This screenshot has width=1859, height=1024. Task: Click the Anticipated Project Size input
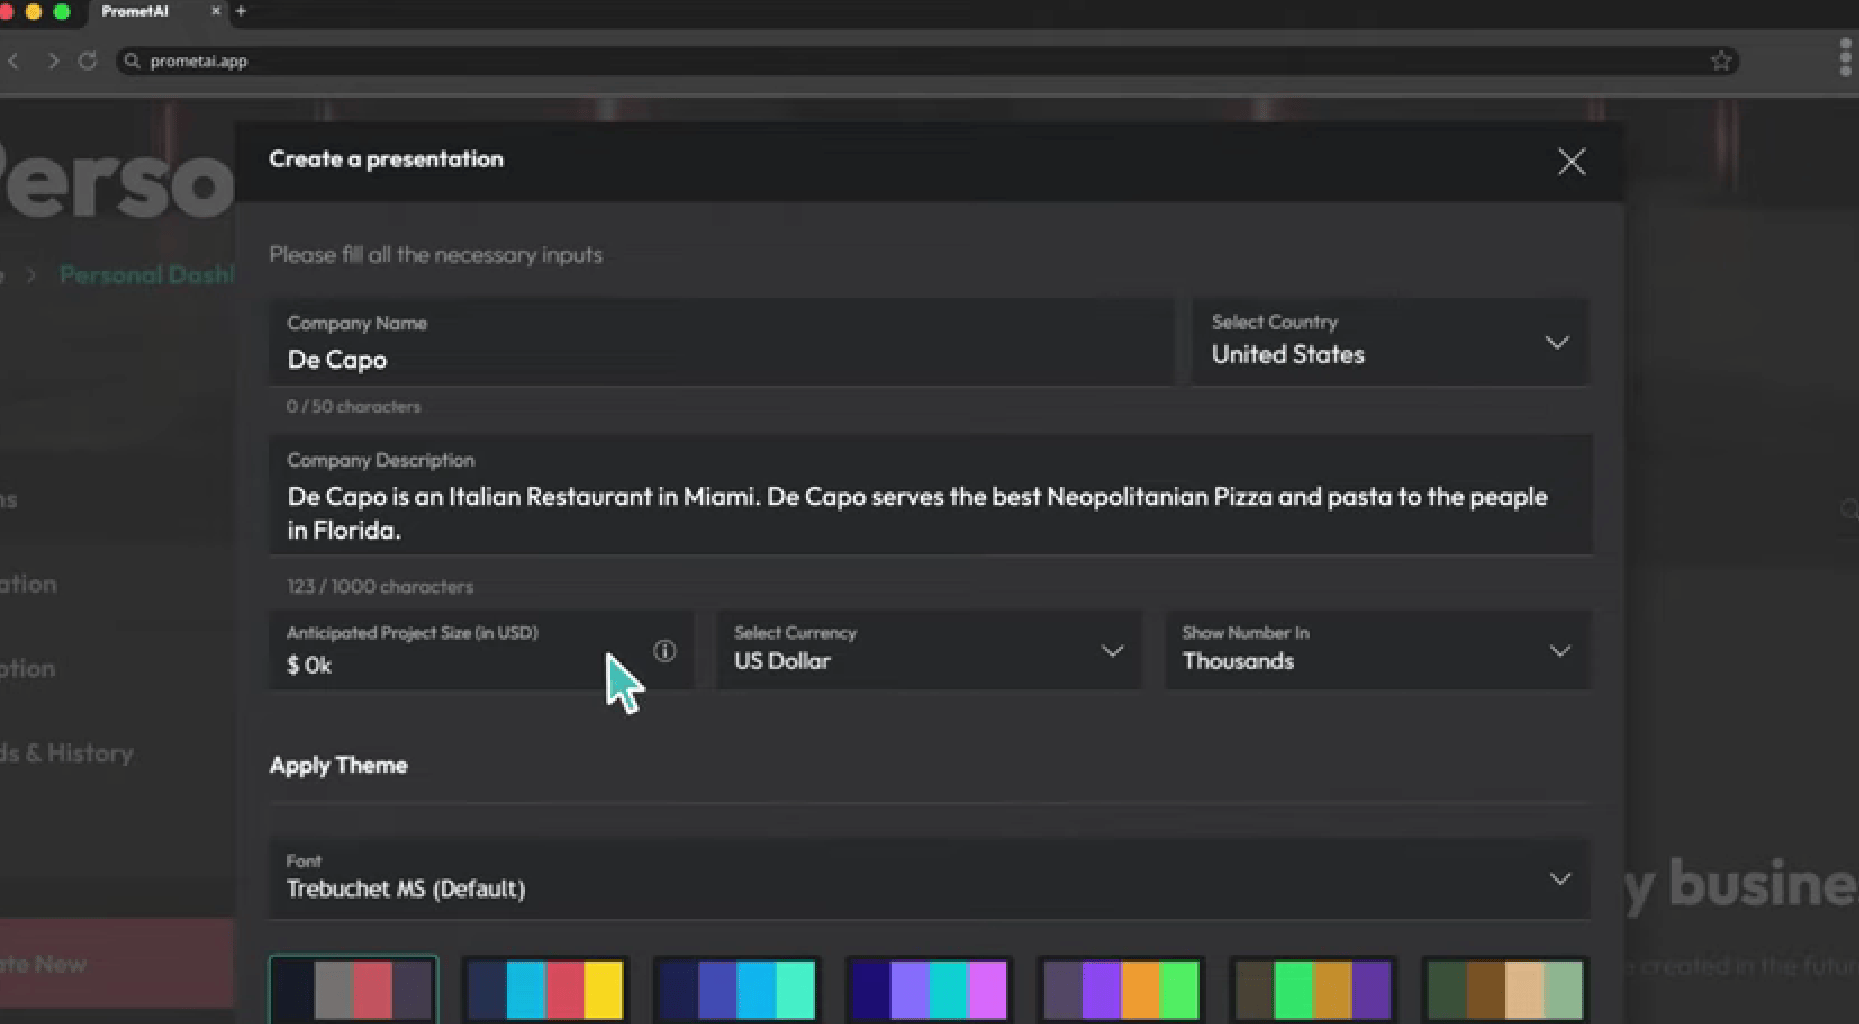click(x=481, y=650)
